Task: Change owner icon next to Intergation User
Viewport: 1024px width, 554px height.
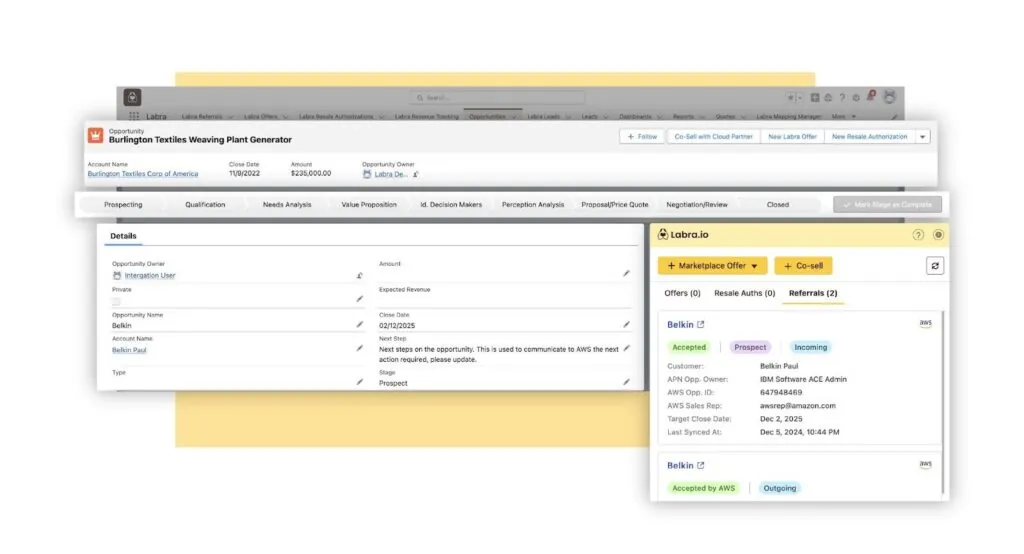Action: click(359, 276)
